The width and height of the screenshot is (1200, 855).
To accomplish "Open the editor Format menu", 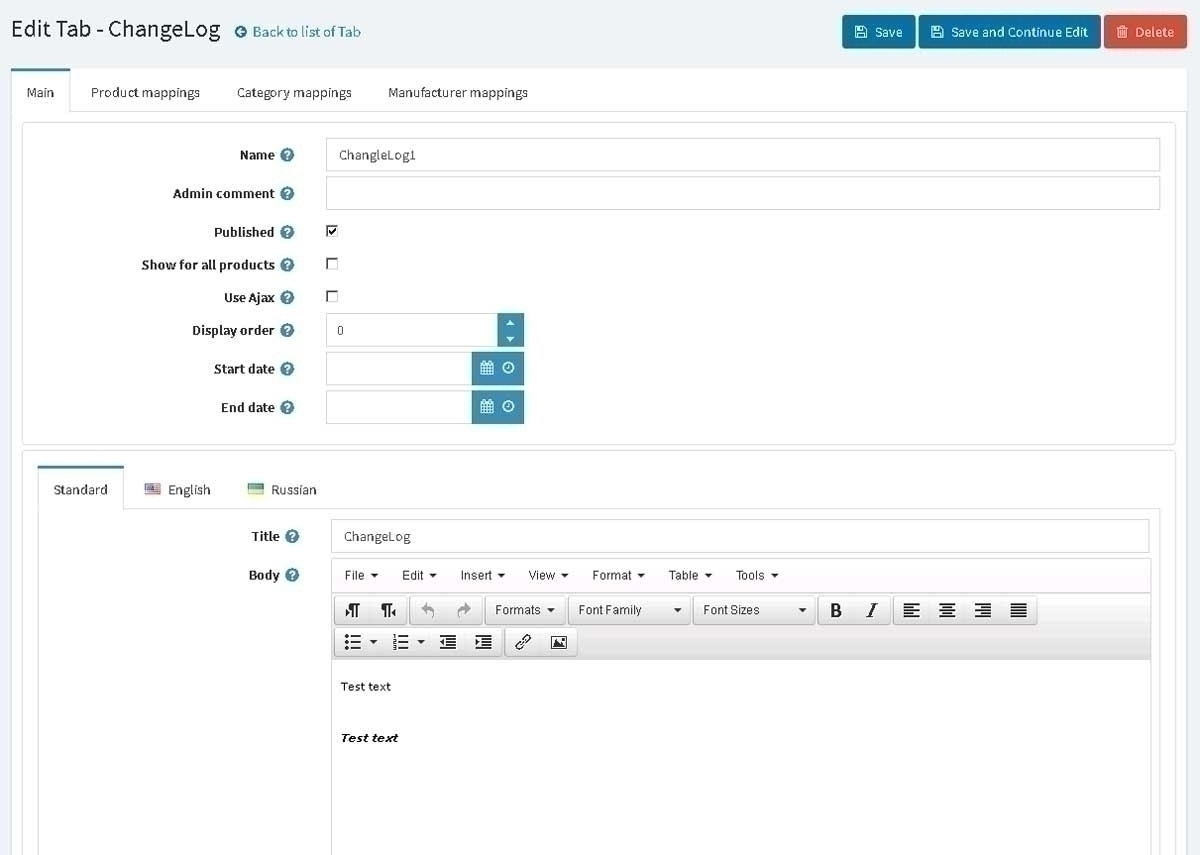I will pos(618,575).
